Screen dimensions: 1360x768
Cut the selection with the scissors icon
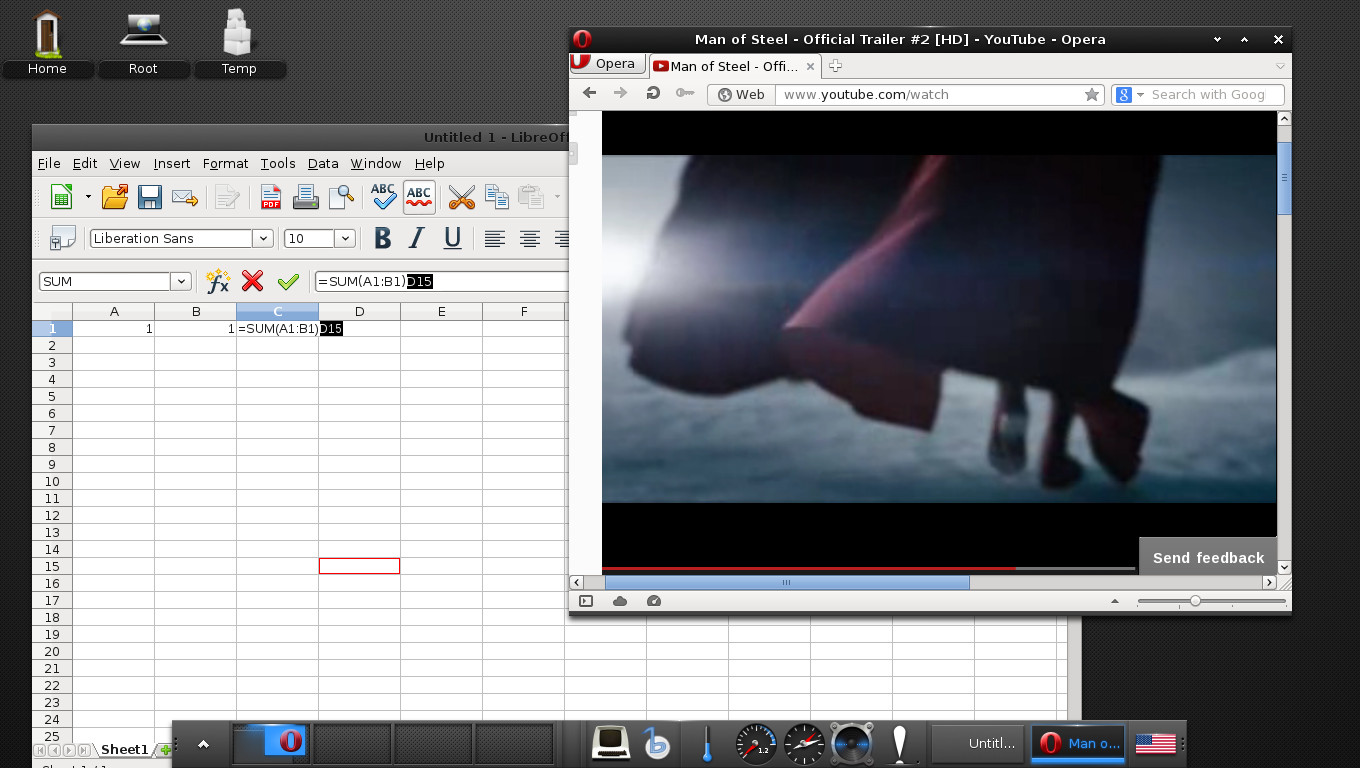461,197
